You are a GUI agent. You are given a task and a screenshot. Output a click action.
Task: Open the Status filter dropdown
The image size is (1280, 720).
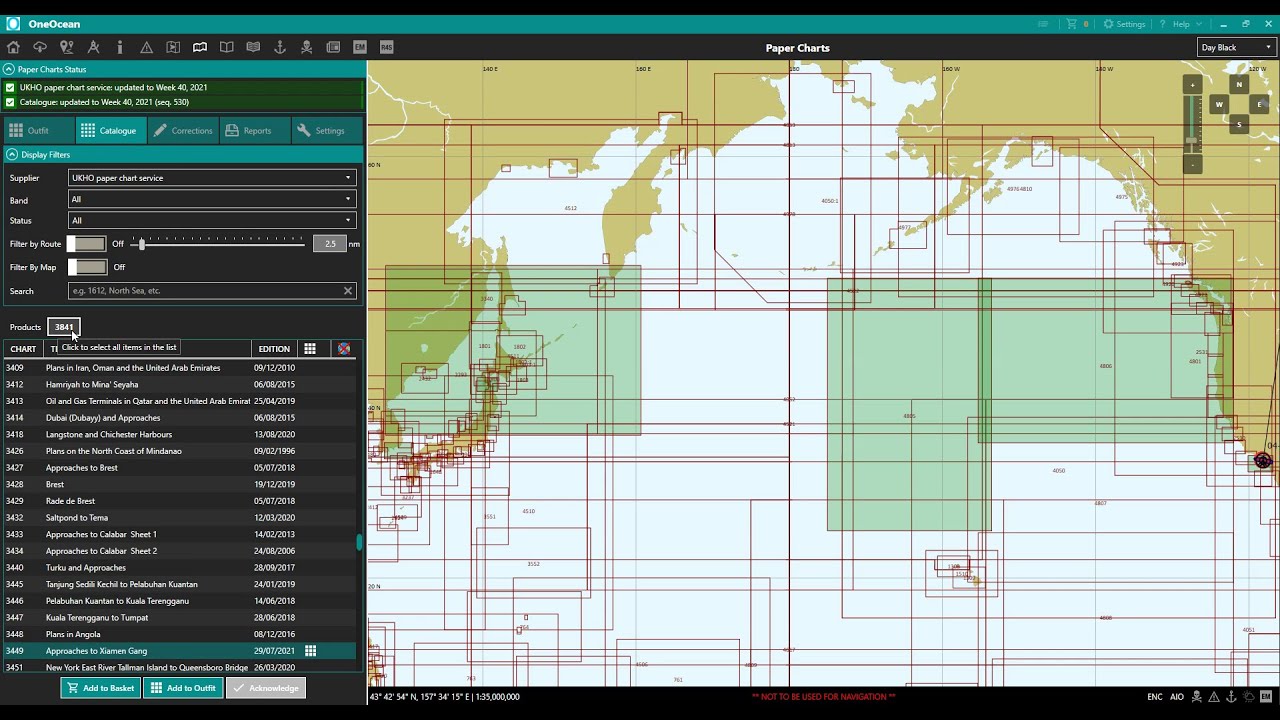click(x=212, y=220)
